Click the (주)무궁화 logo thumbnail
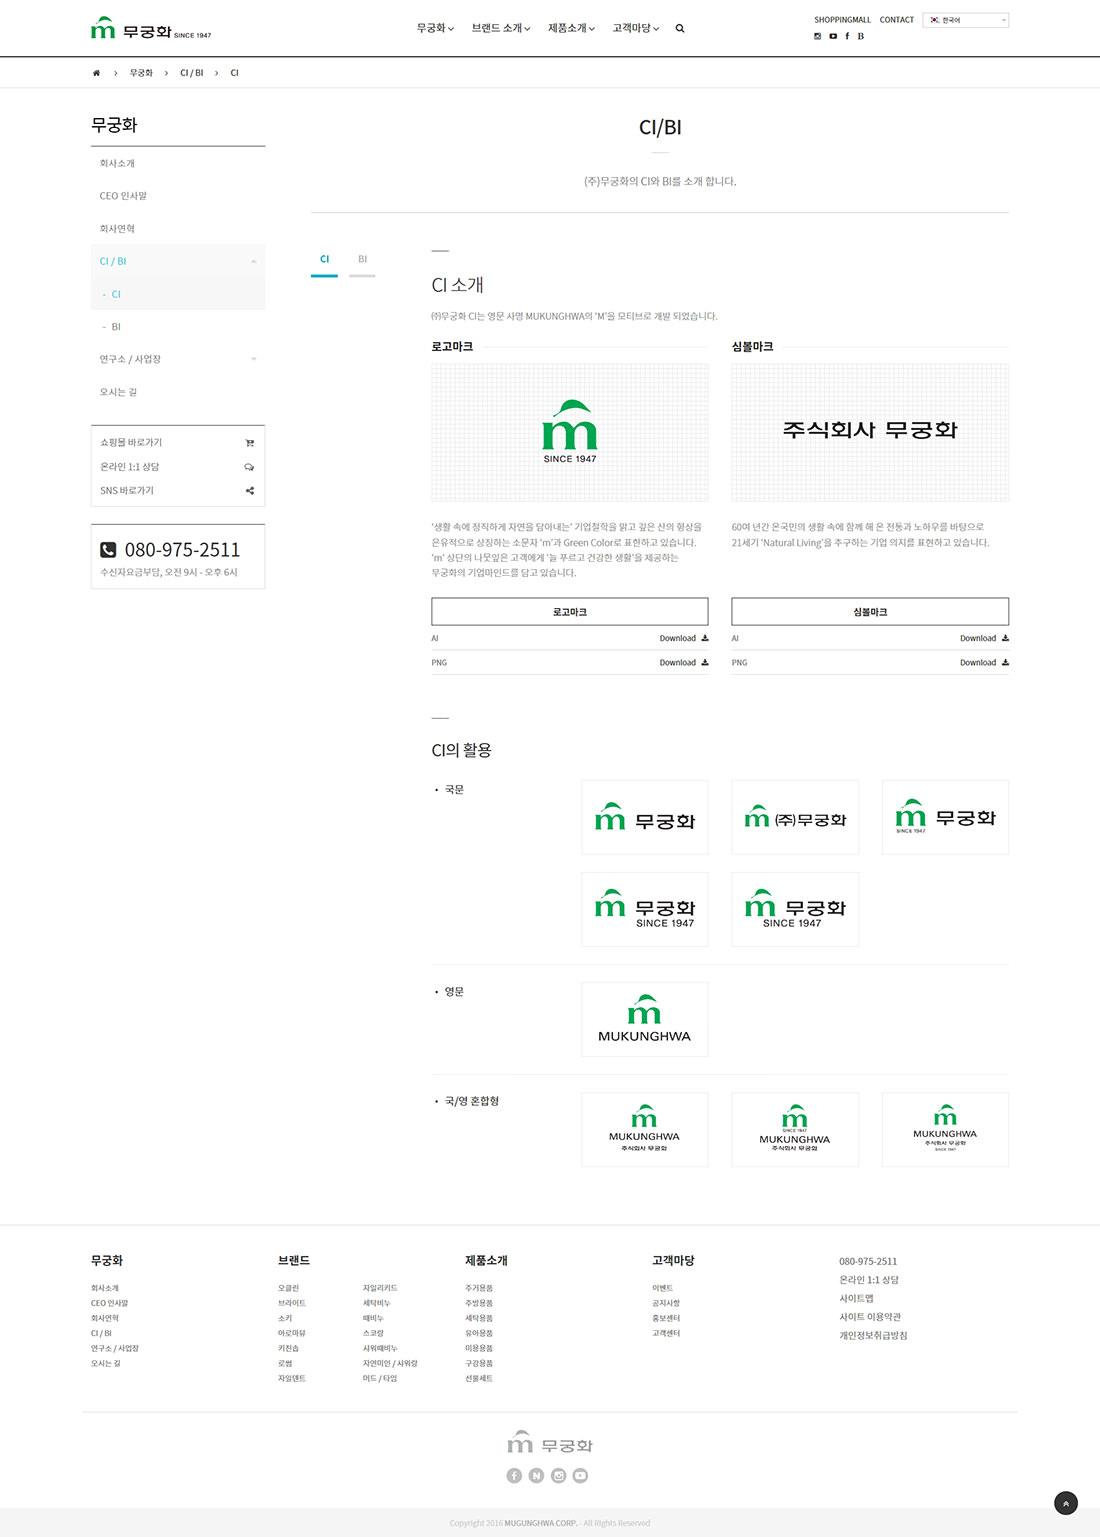The width and height of the screenshot is (1100, 1537). pyautogui.click(x=795, y=817)
